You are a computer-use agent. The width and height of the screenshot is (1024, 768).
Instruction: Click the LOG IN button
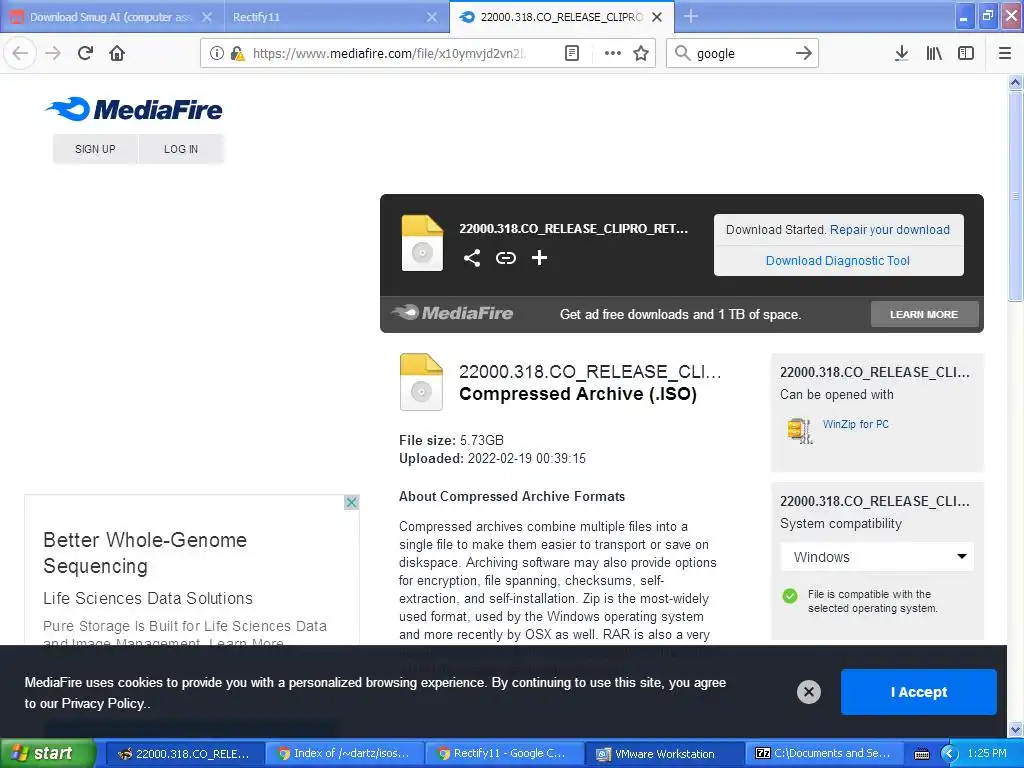pyautogui.click(x=181, y=149)
